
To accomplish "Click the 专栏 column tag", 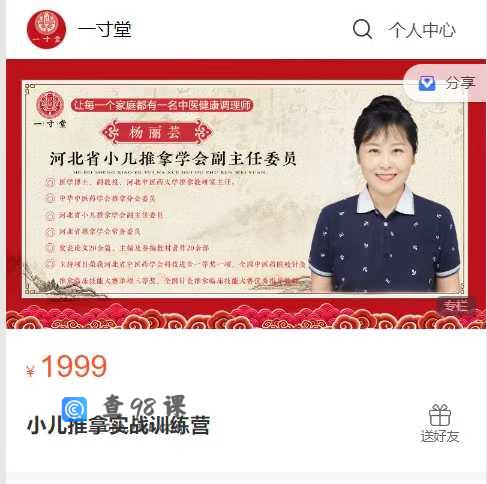I will [455, 305].
